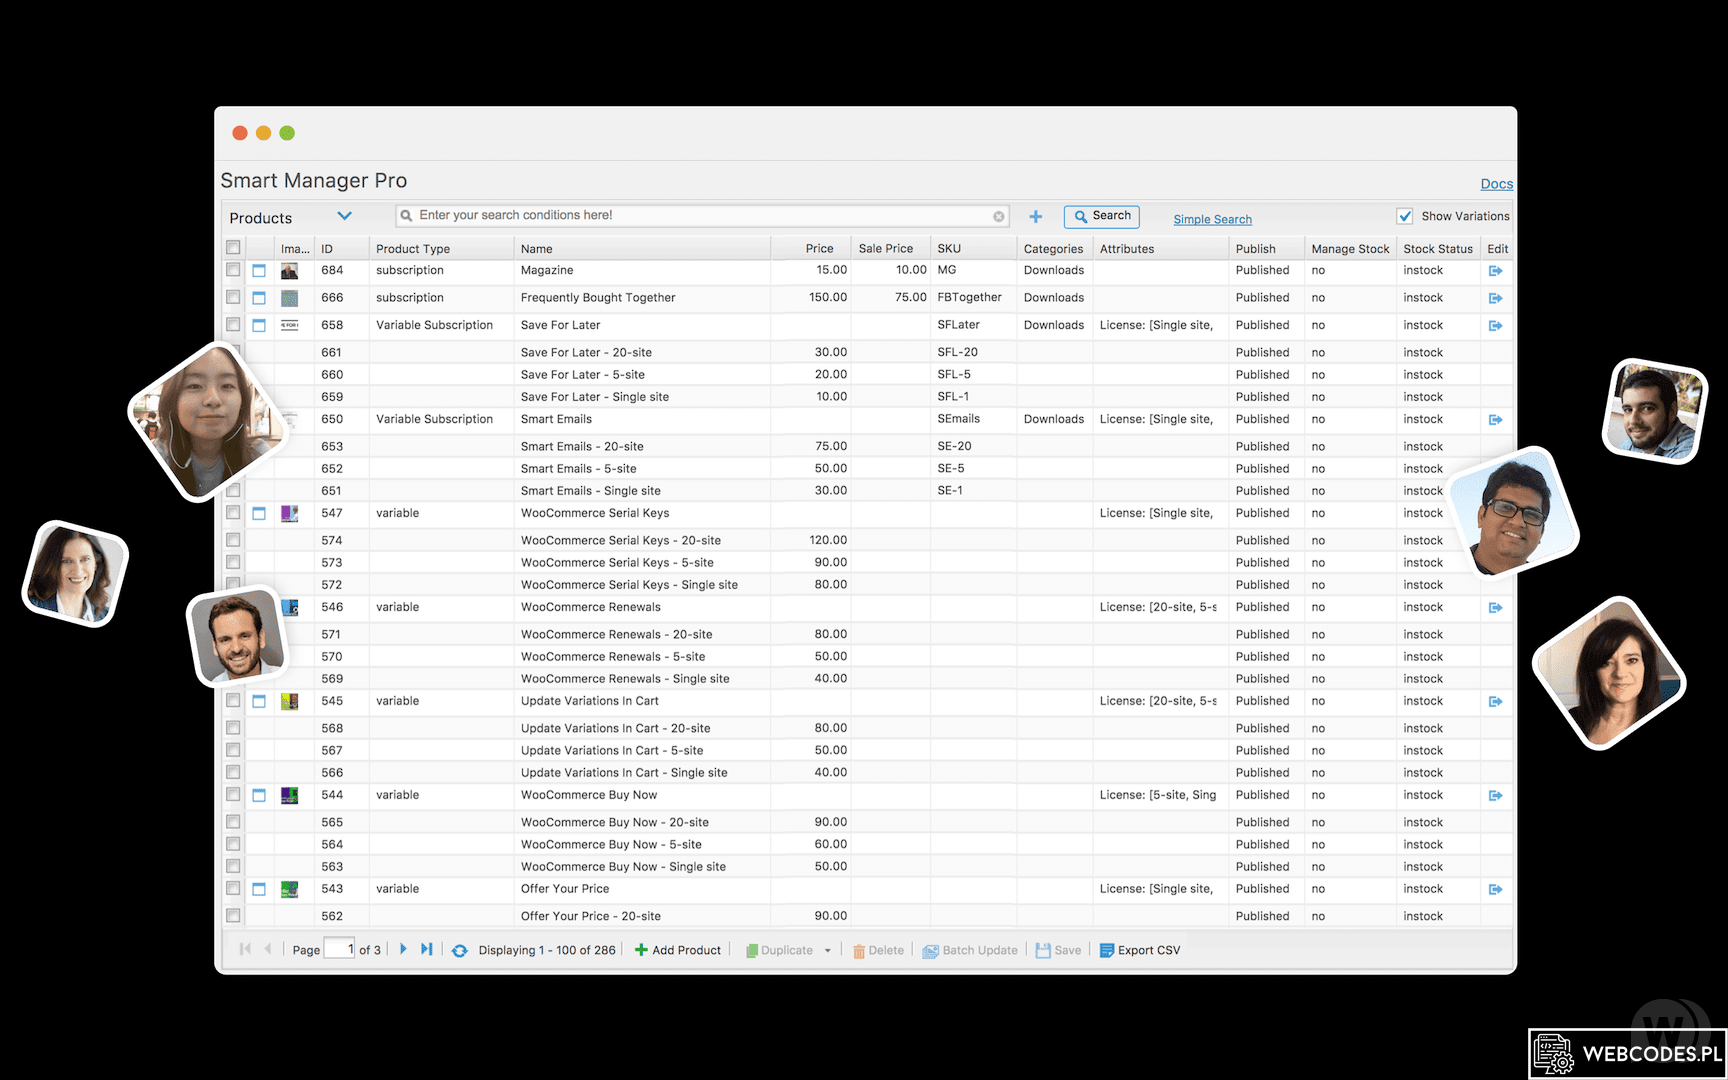This screenshot has width=1728, height=1080.
Task: Open Batch Update
Action: 969,950
